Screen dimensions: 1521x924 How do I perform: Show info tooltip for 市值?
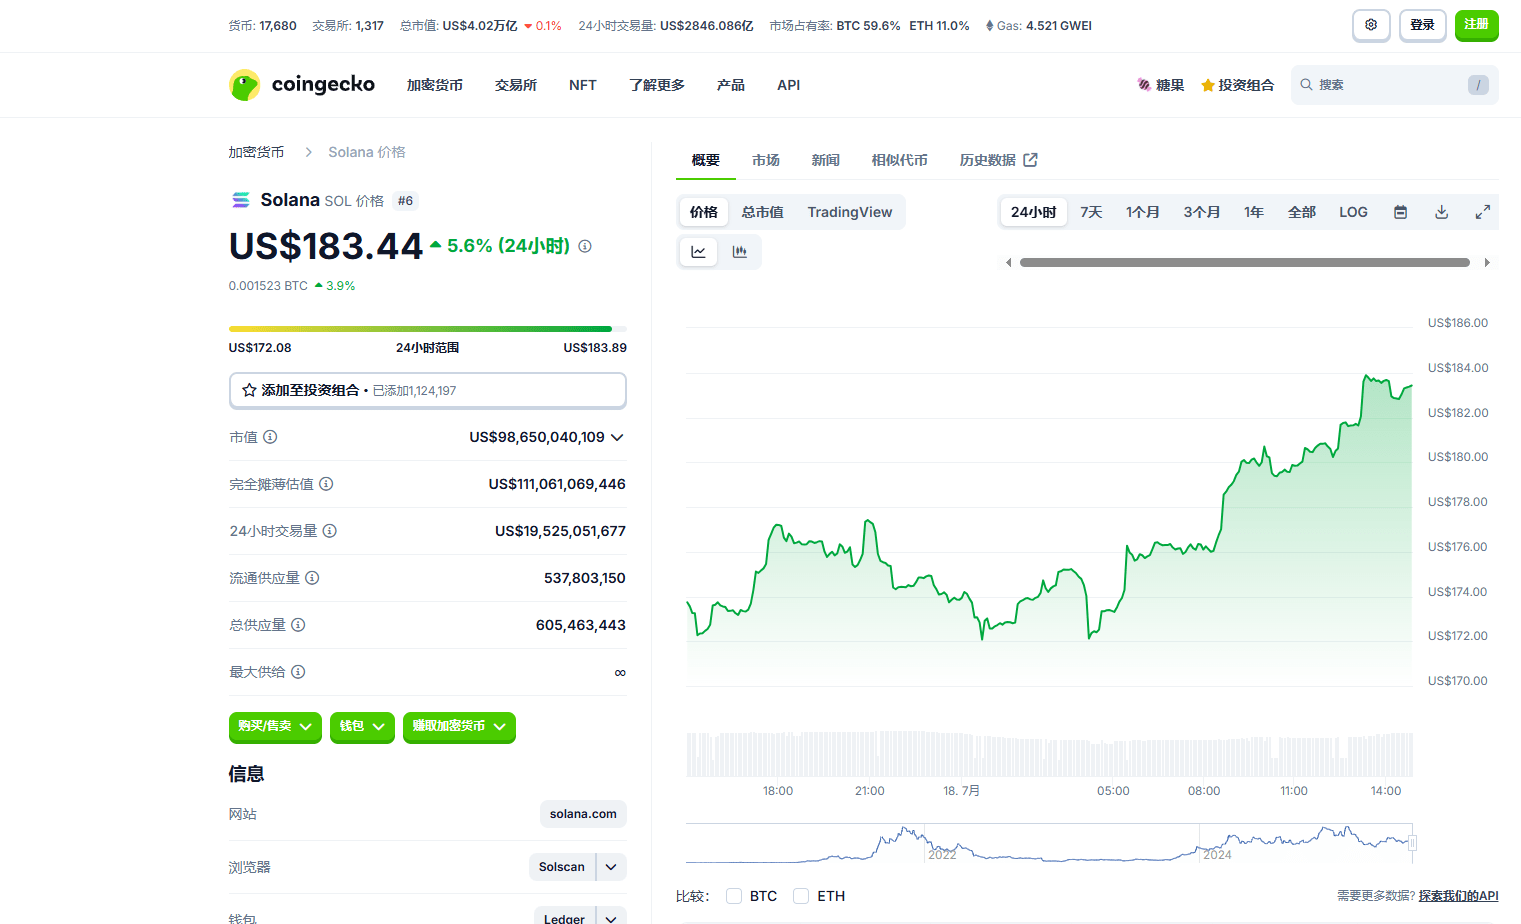(x=270, y=437)
